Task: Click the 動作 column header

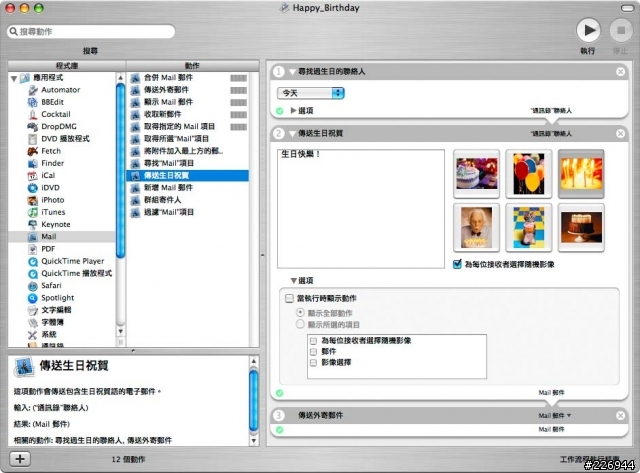Action: point(193,66)
